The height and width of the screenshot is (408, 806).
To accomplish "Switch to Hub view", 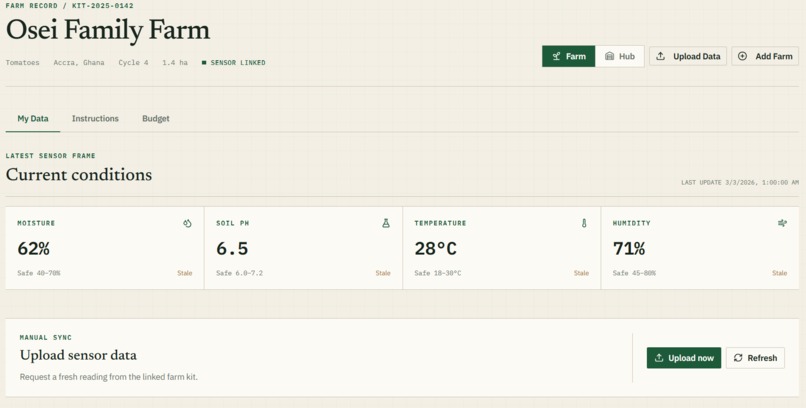I will (x=619, y=57).
